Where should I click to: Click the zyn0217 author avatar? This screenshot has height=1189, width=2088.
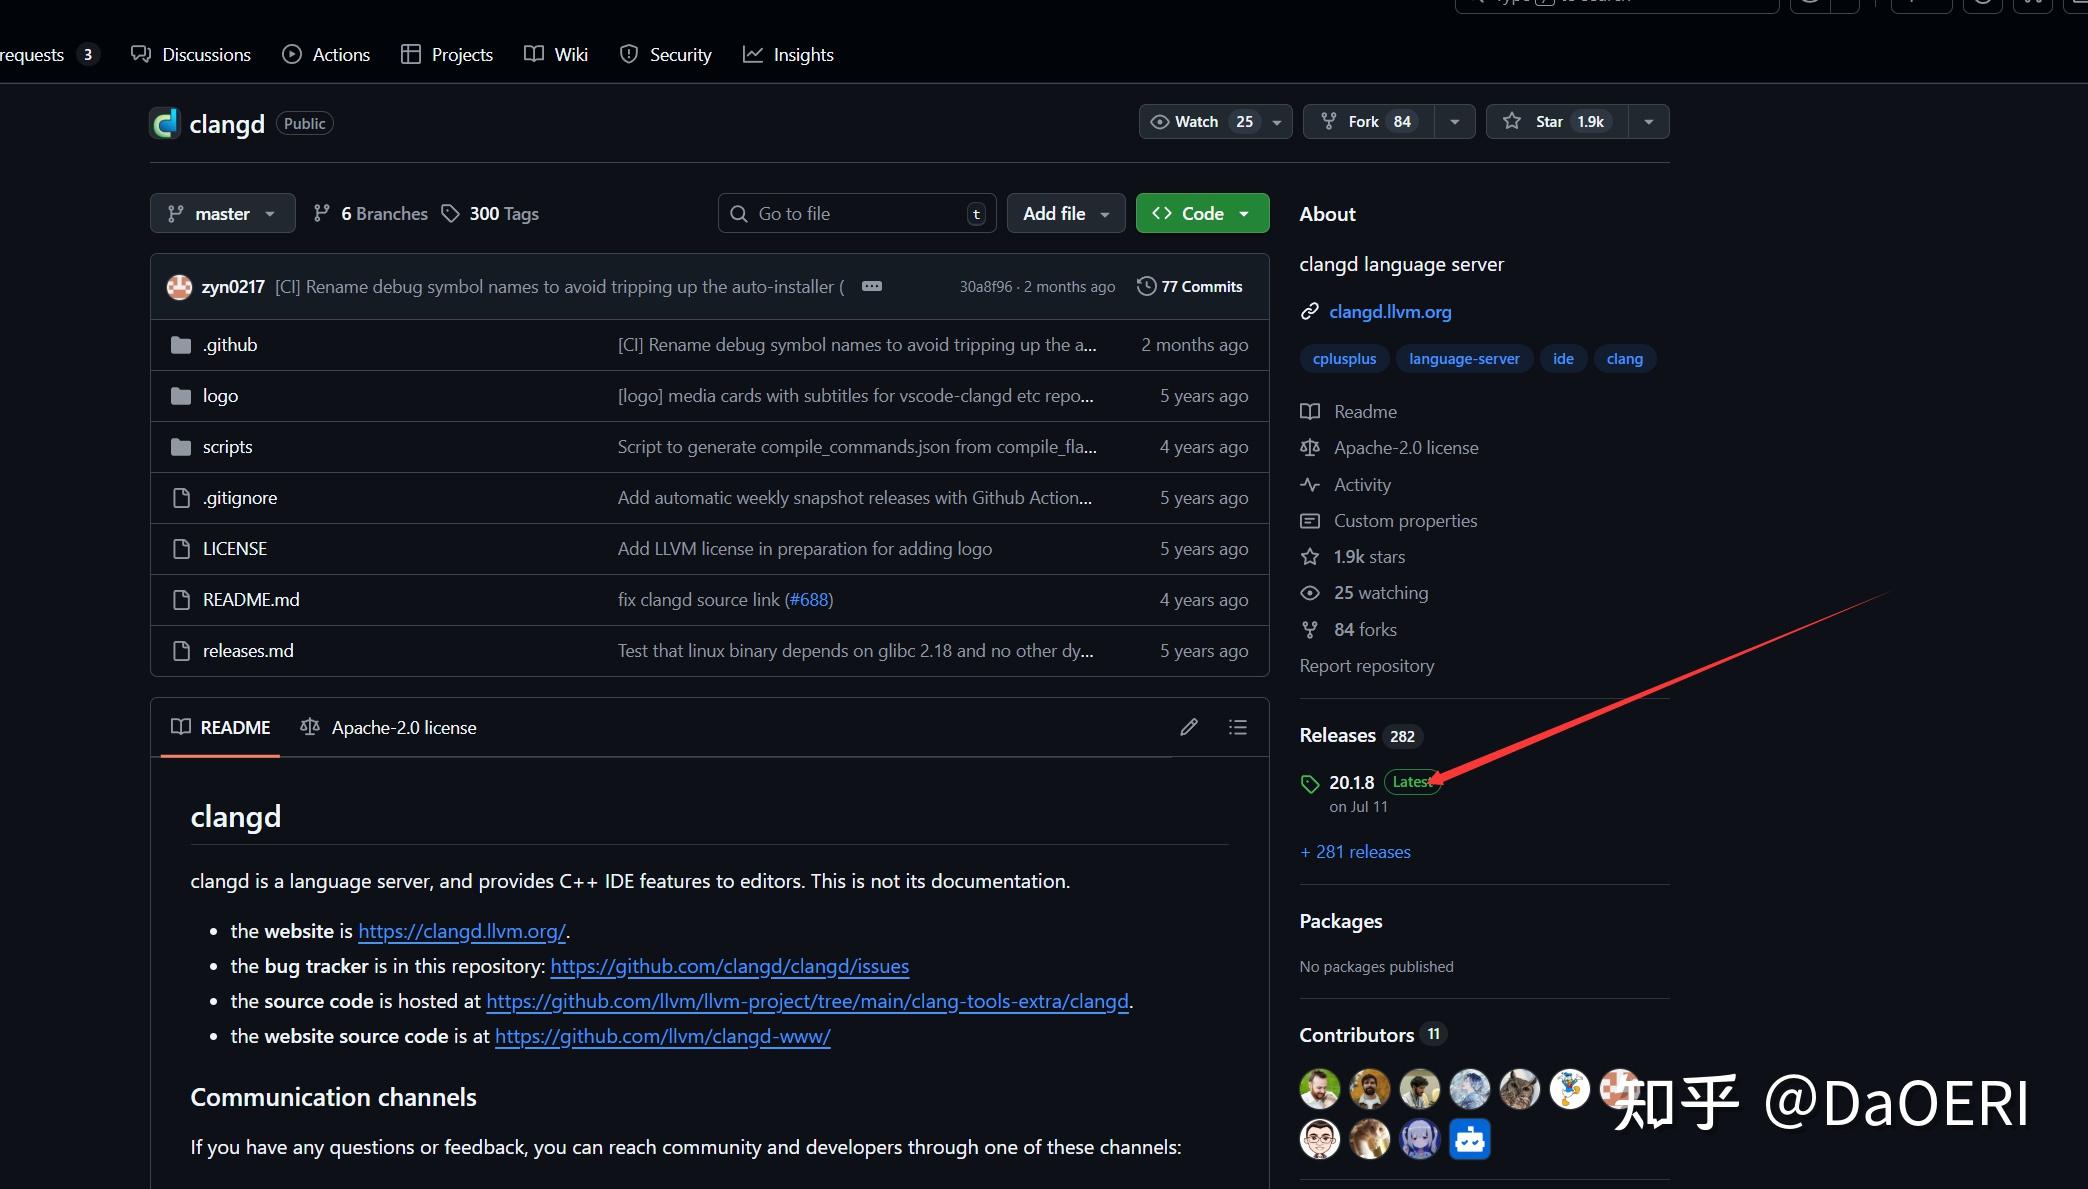click(179, 287)
